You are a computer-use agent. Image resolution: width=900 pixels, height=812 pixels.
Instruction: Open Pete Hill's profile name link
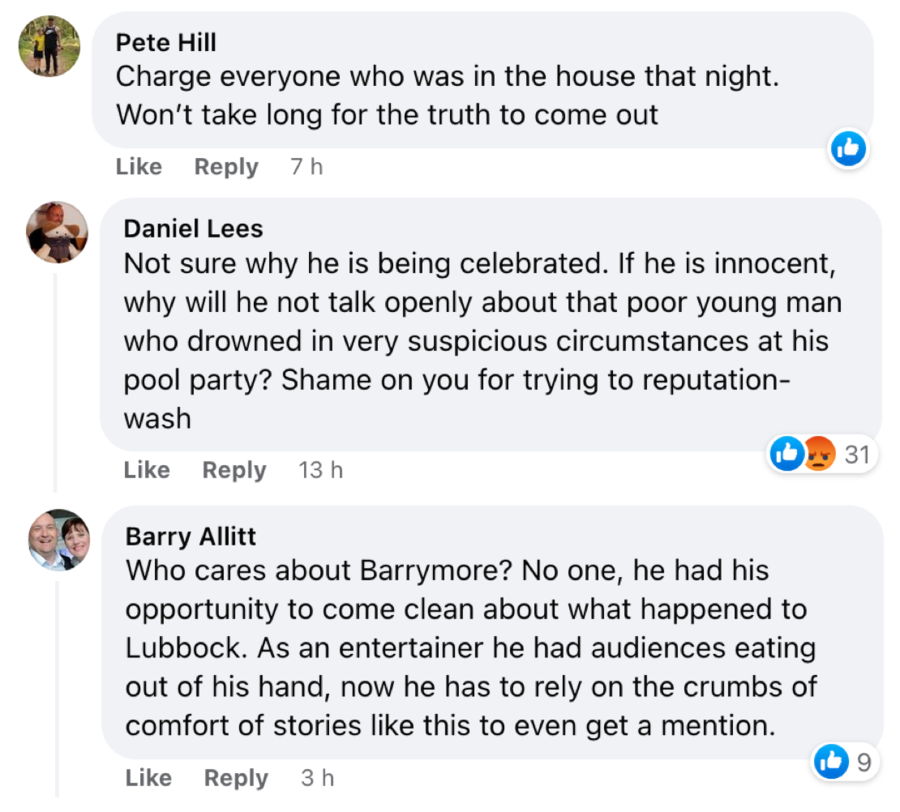[x=166, y=42]
